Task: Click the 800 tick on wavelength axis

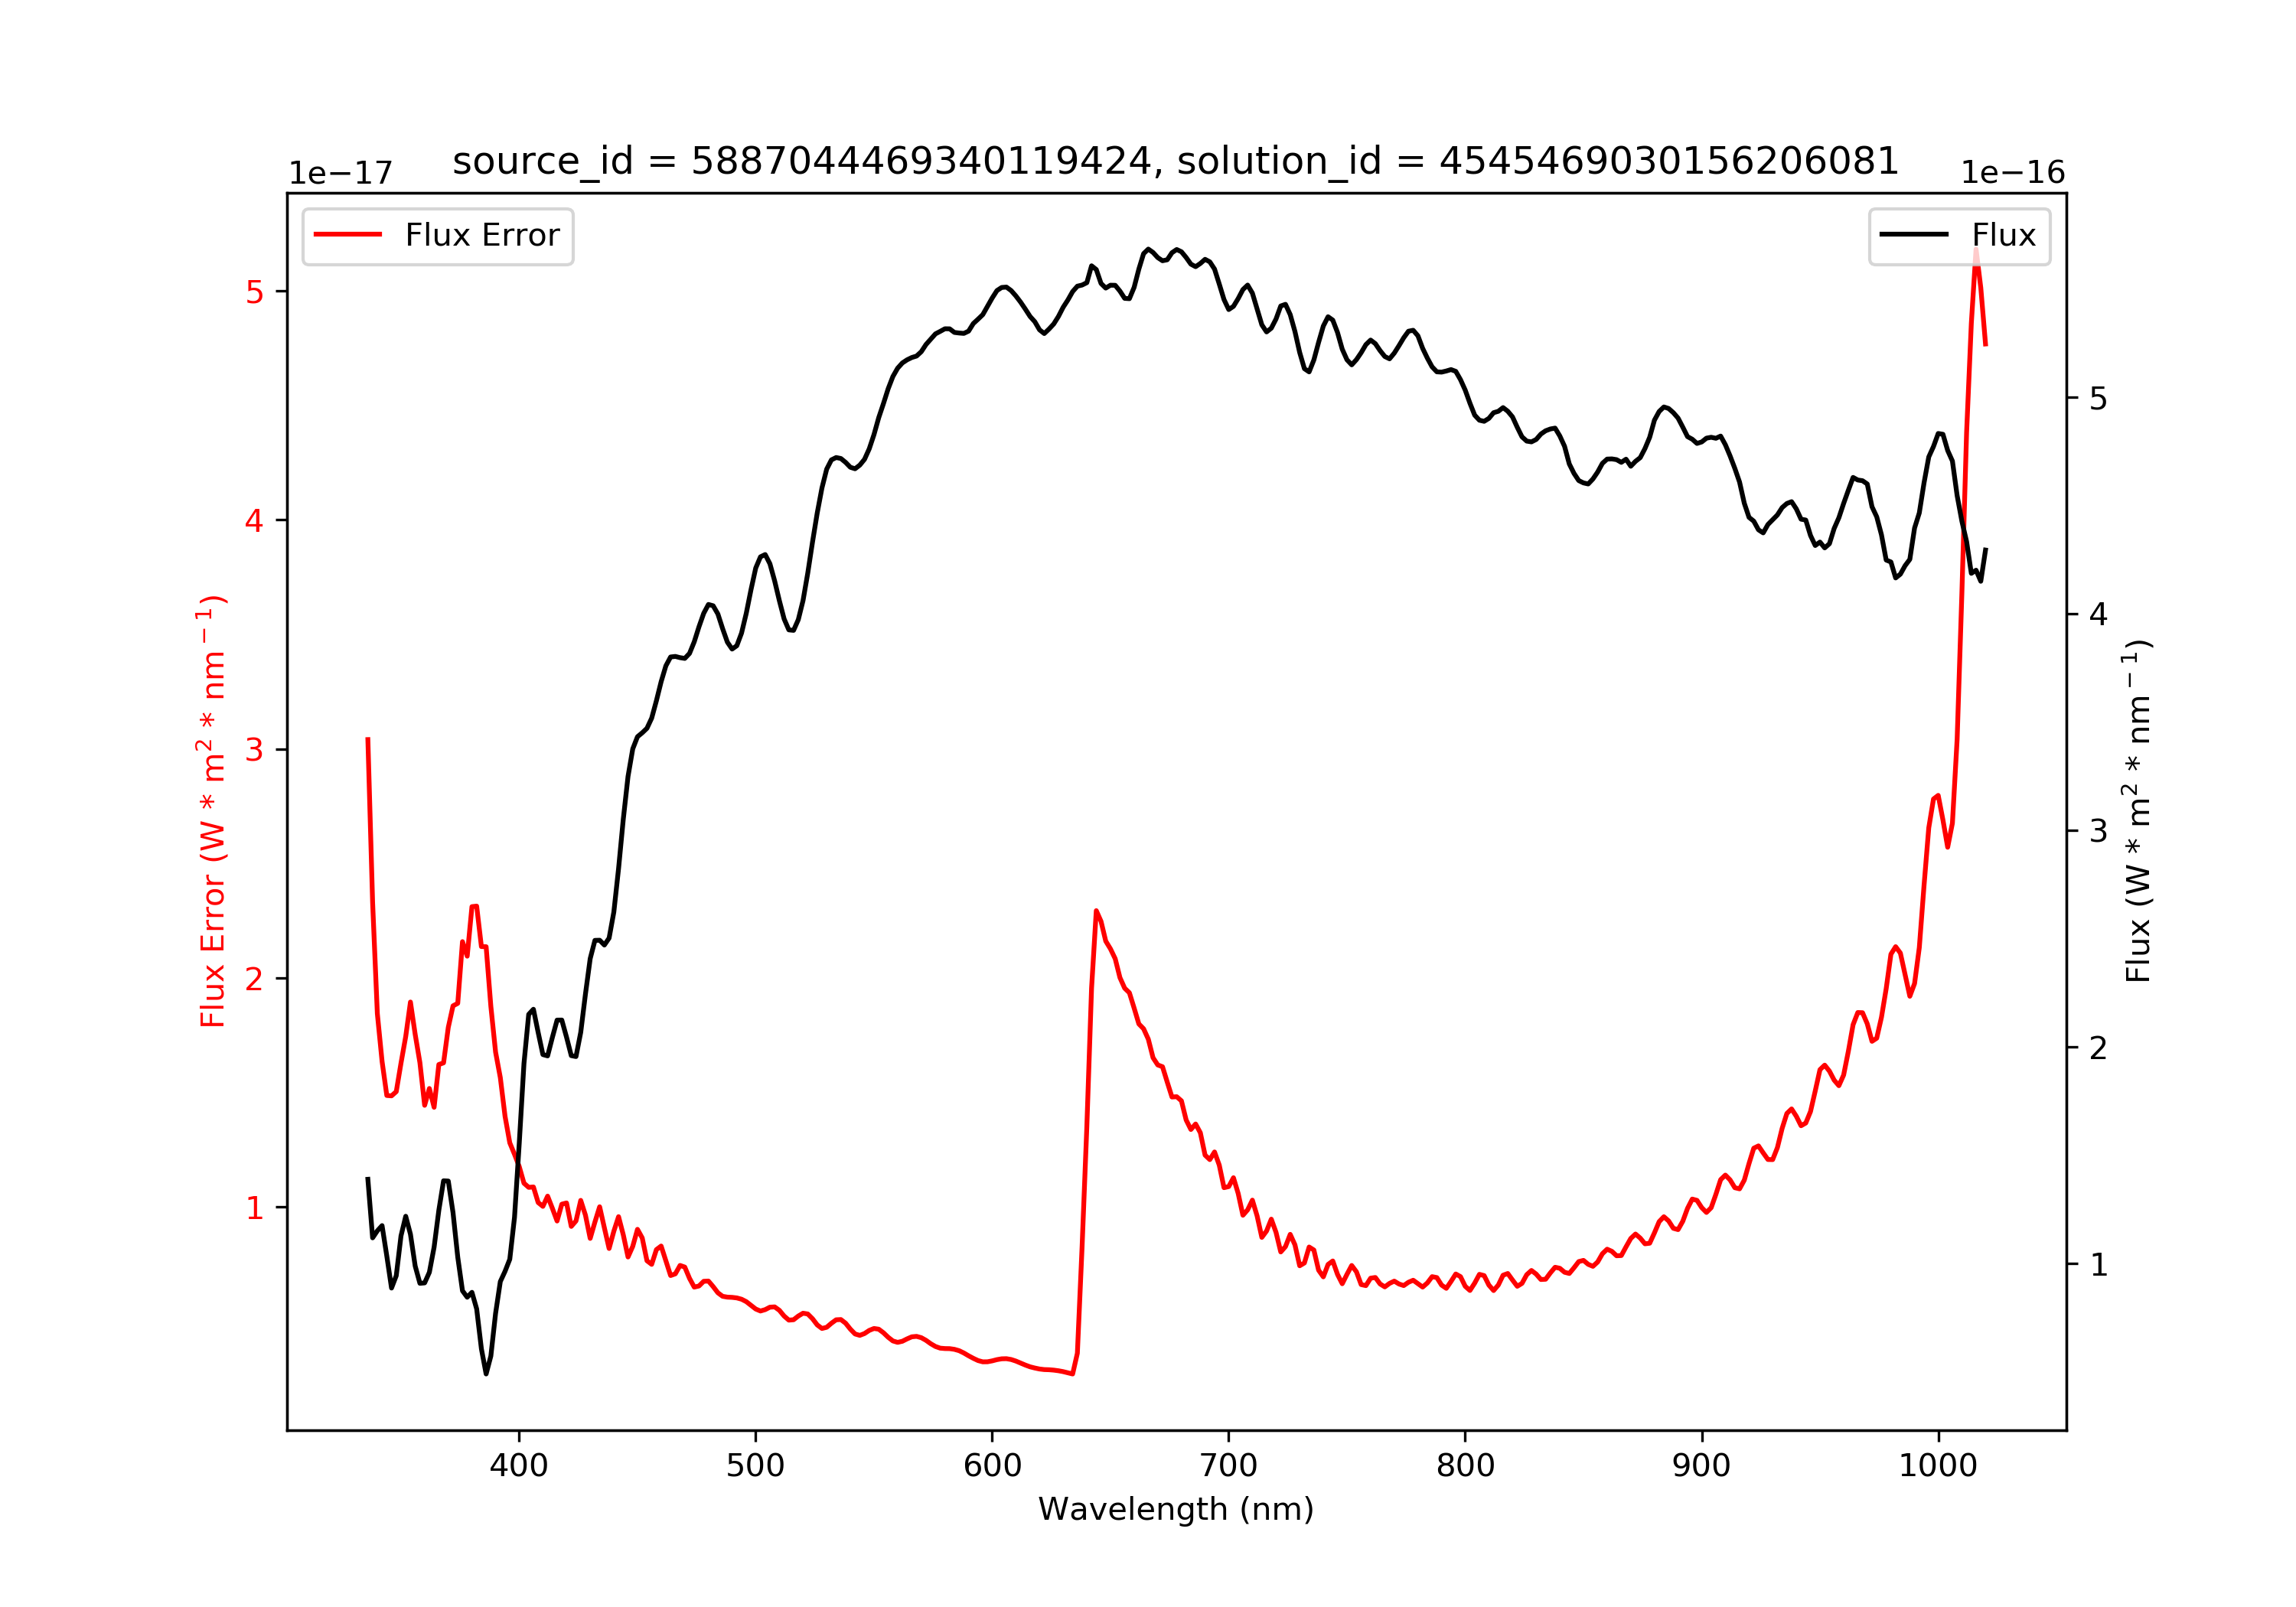Action: pos(1465,1466)
